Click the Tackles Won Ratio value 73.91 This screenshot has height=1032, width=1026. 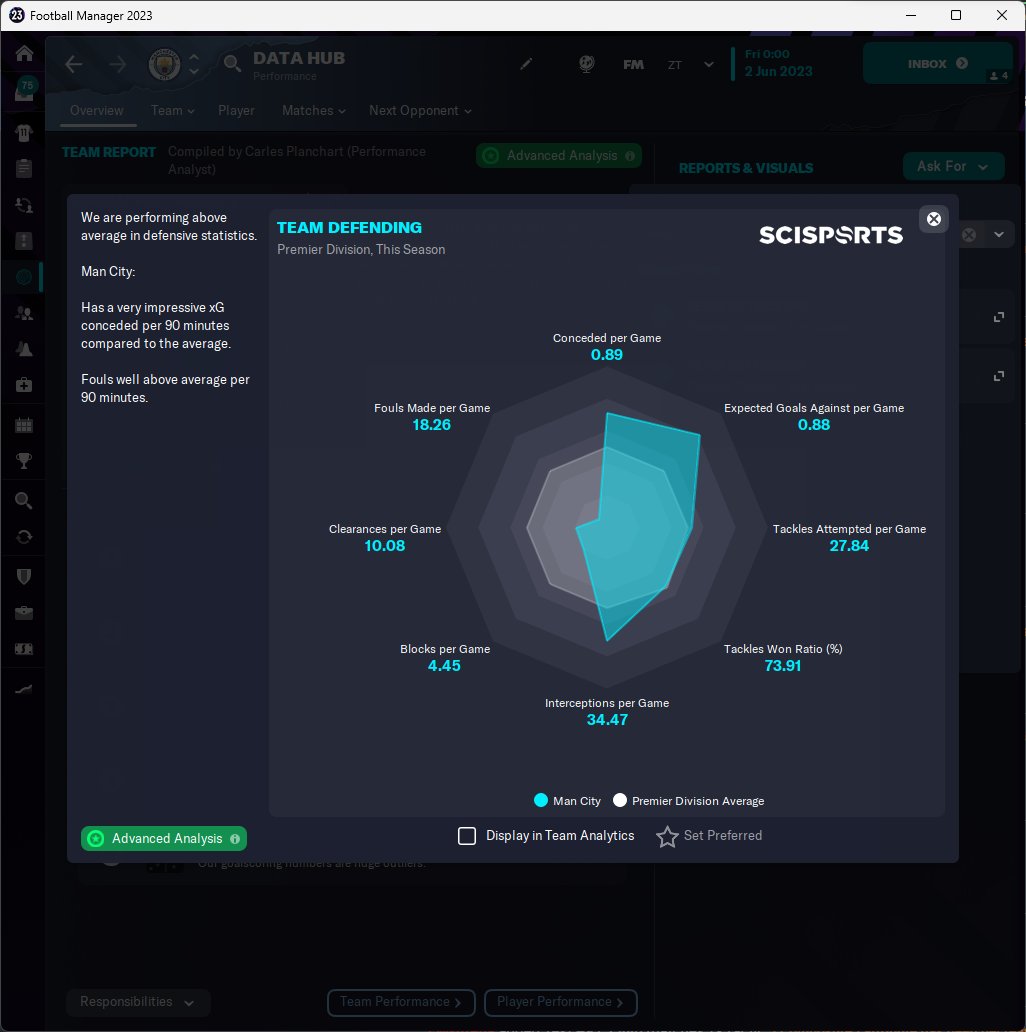click(x=782, y=666)
